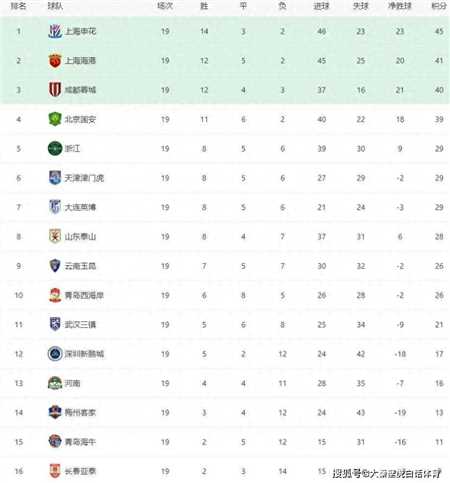Select the 进球 goals column header

click(x=321, y=6)
